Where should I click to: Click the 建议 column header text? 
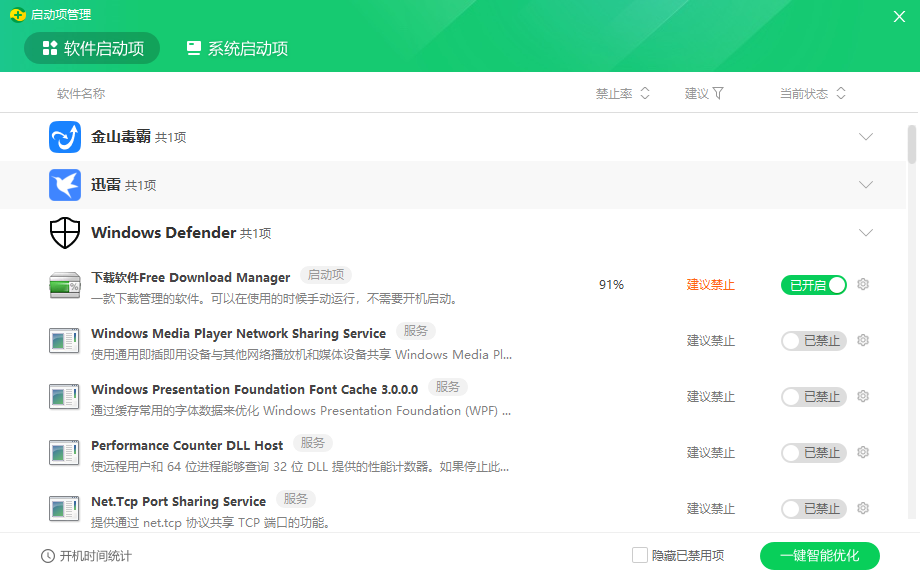[696, 93]
